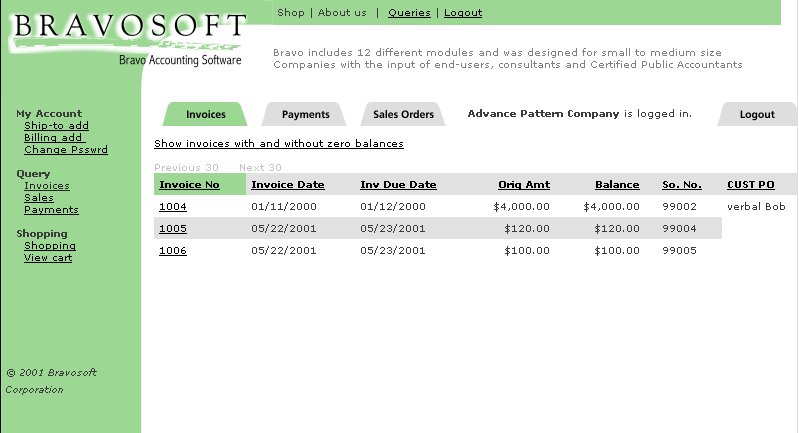Click the Bravosoft logo
Screen dimensions: 799x433
point(128,36)
